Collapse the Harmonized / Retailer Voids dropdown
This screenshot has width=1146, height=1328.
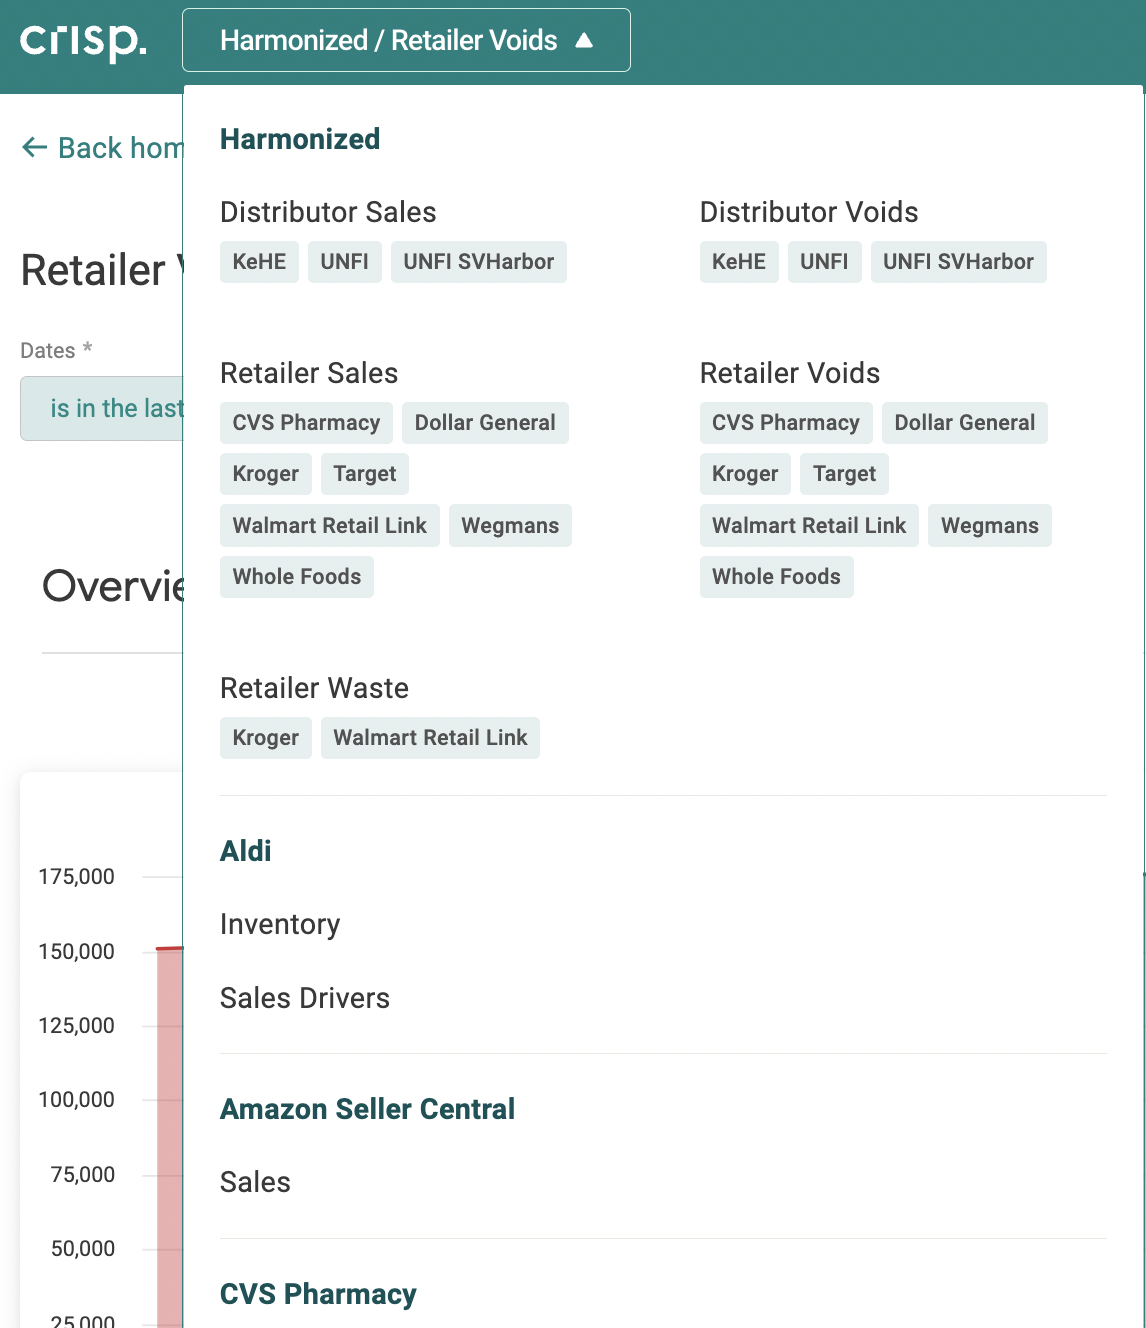(406, 40)
